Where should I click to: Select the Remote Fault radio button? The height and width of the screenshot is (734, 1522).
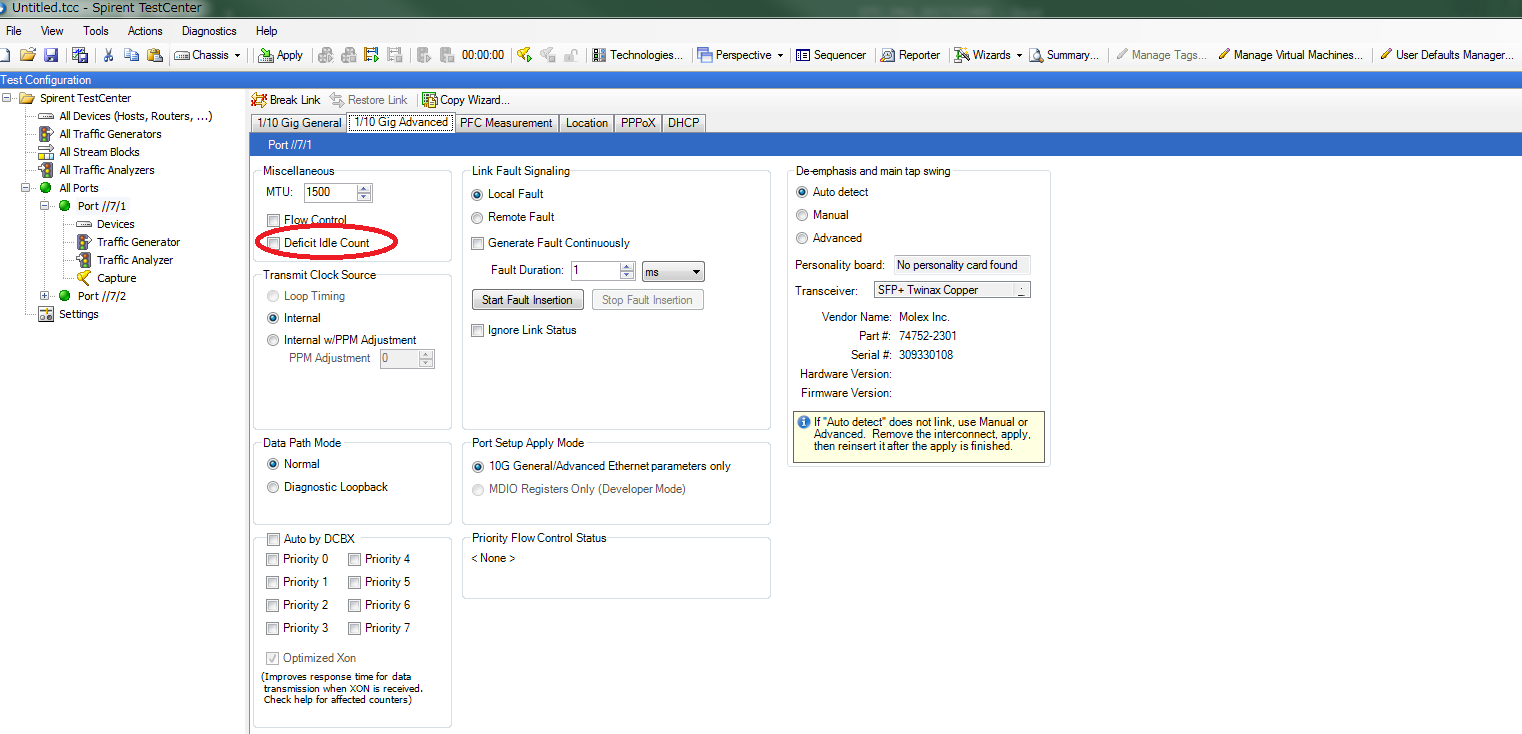tap(477, 217)
